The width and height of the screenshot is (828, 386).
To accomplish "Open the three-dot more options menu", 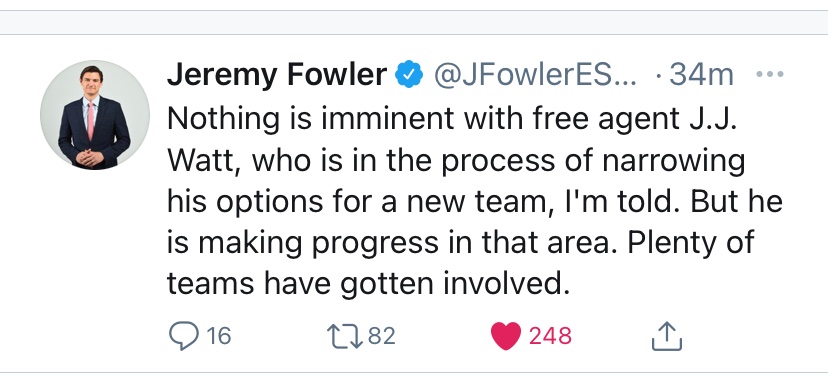I will [x=769, y=74].
